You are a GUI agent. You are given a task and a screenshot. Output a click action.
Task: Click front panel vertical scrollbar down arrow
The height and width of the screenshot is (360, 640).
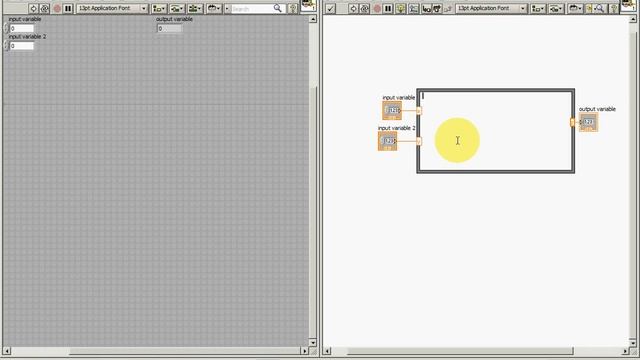pos(313,342)
